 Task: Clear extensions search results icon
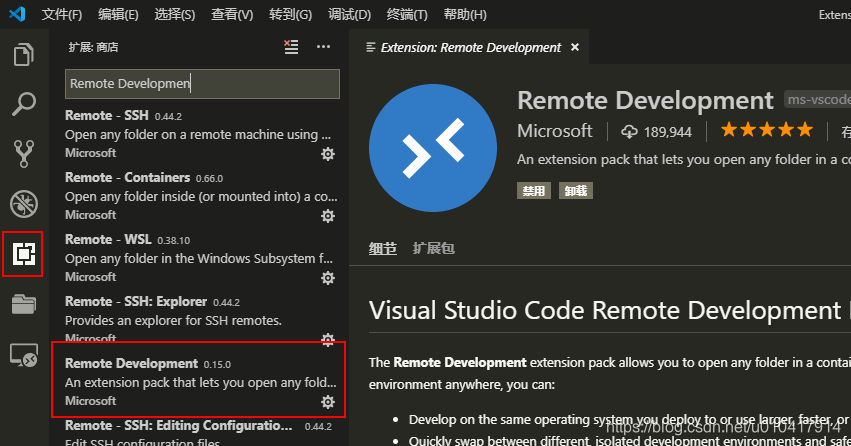[291, 47]
